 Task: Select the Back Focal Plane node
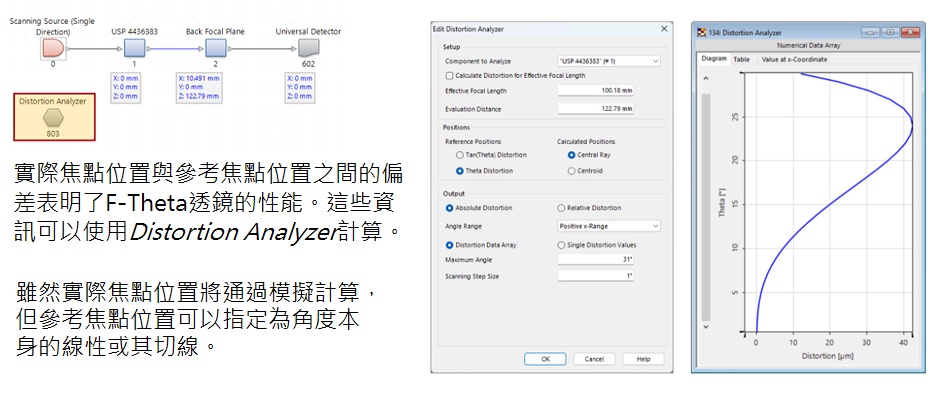click(x=216, y=48)
